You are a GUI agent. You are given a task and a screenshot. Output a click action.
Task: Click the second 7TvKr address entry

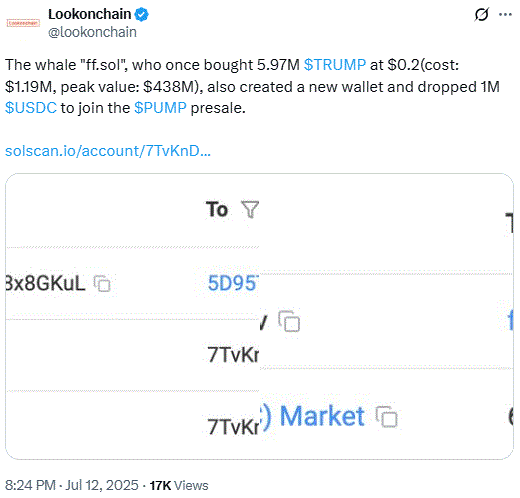(233, 426)
